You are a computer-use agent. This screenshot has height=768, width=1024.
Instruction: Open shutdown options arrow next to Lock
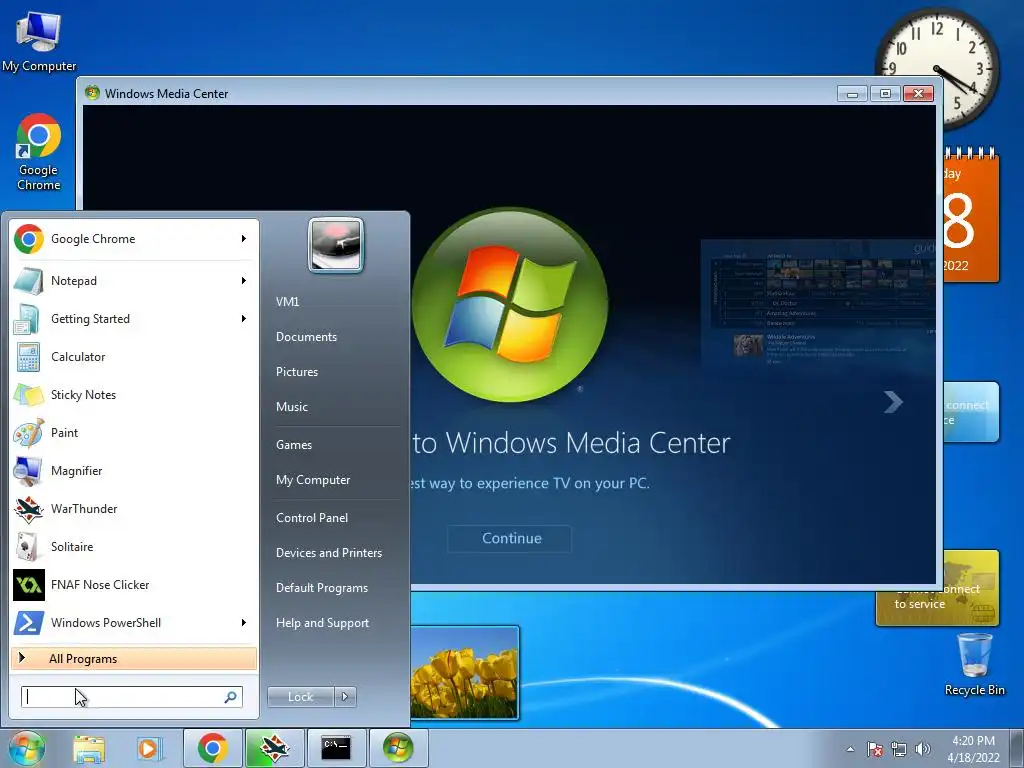coord(345,697)
